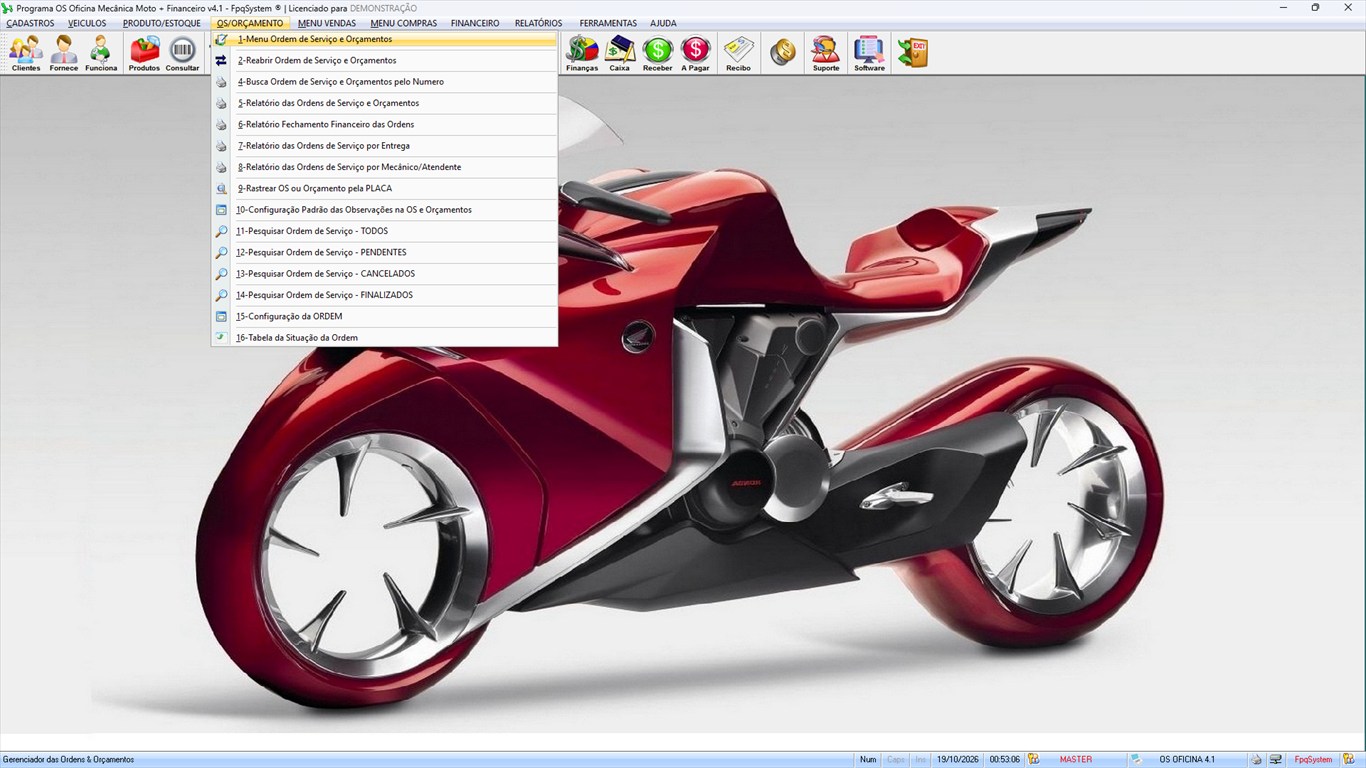Click MASTER user in status bar
This screenshot has width=1366, height=768.
pos(1076,760)
